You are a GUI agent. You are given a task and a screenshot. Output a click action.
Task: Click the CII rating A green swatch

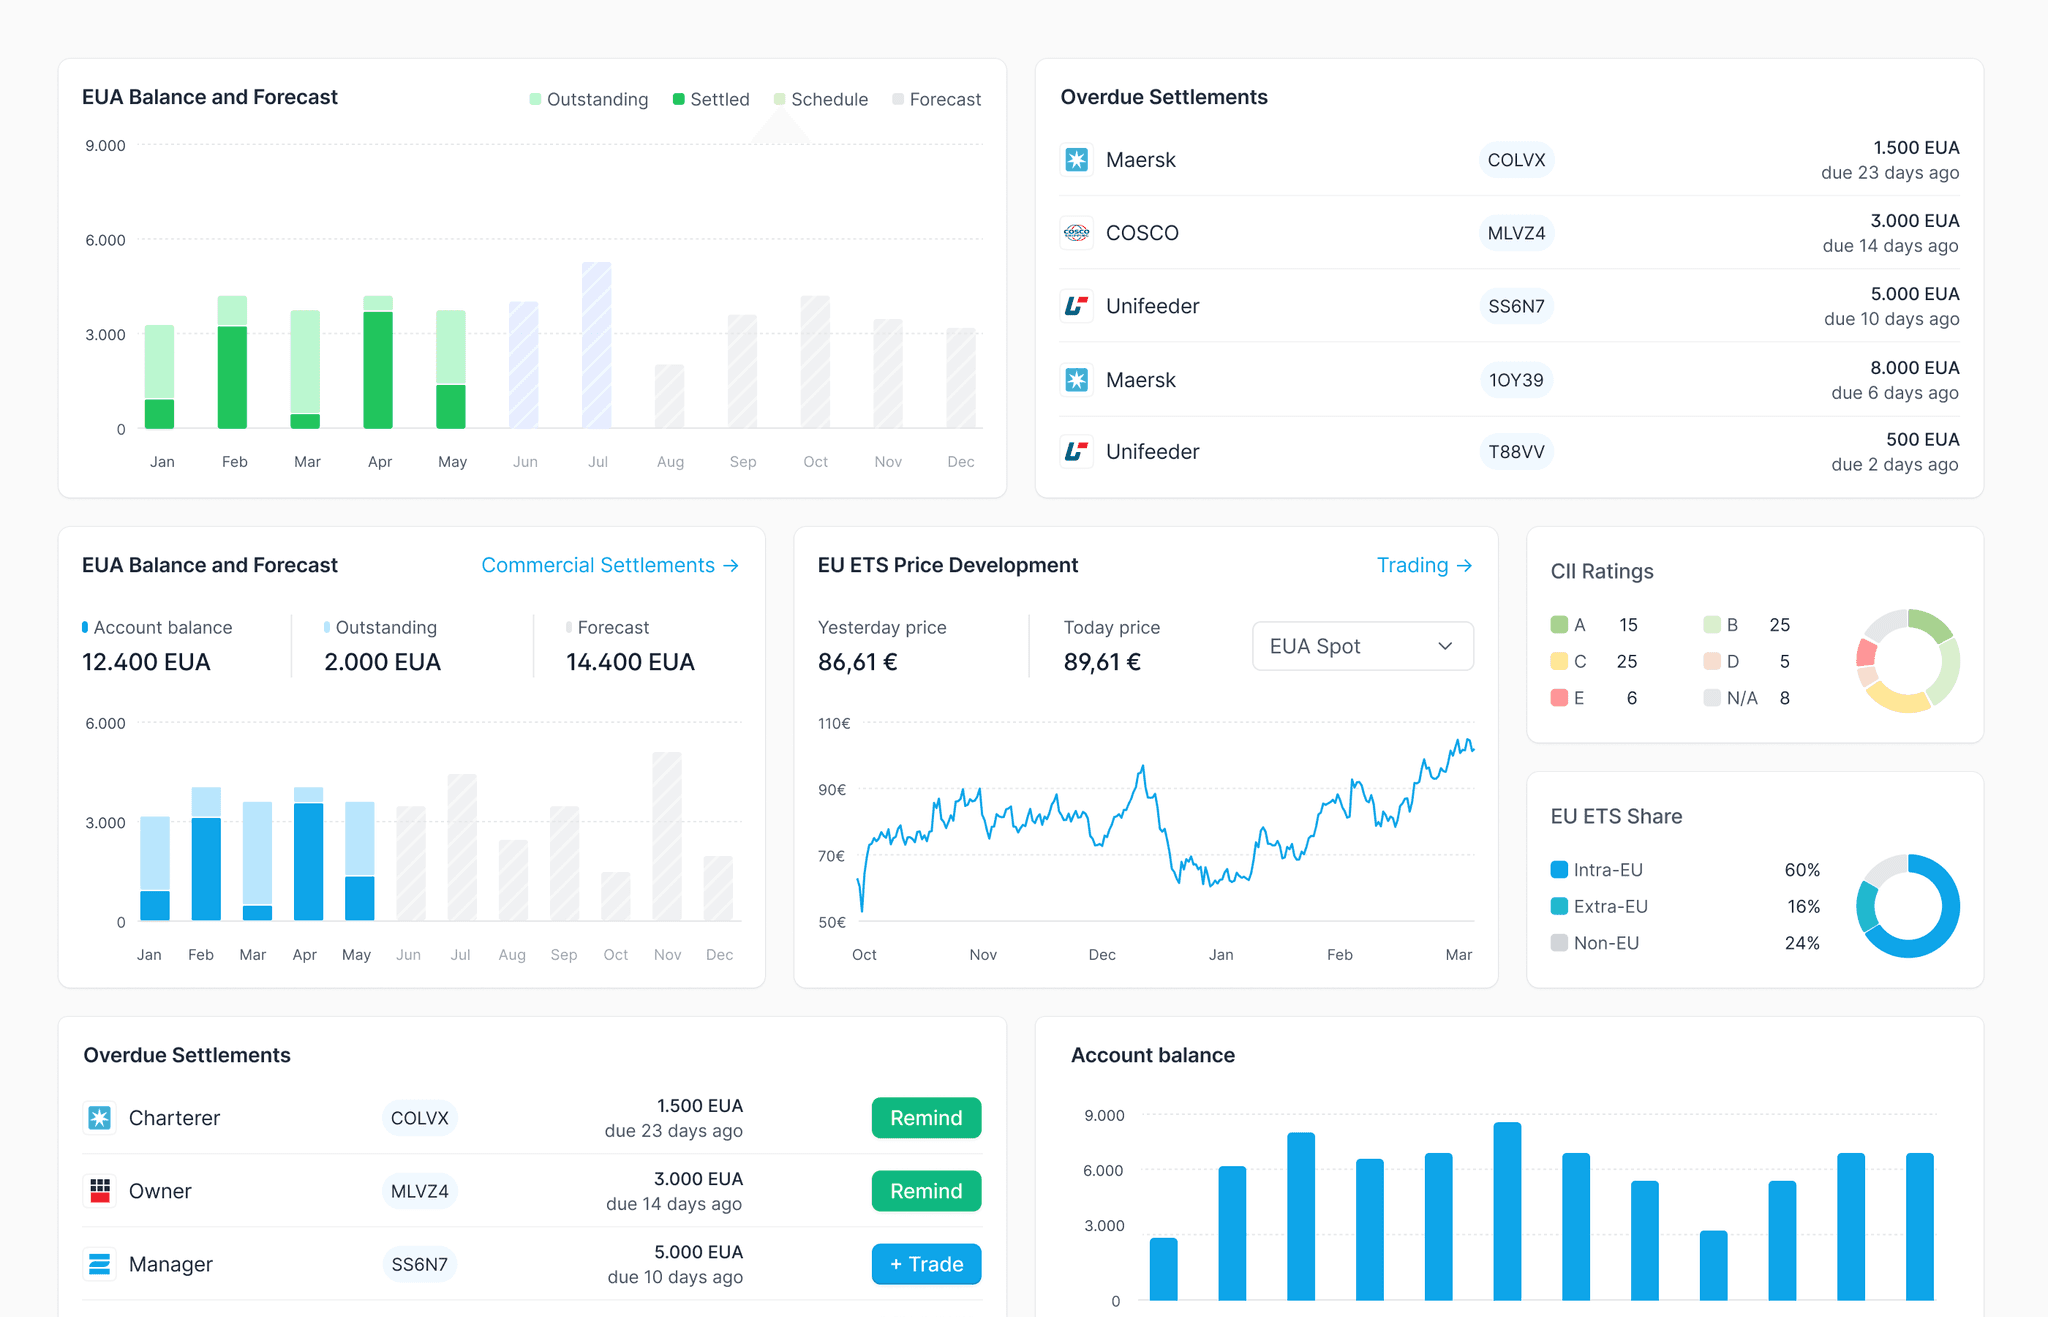pos(1559,625)
